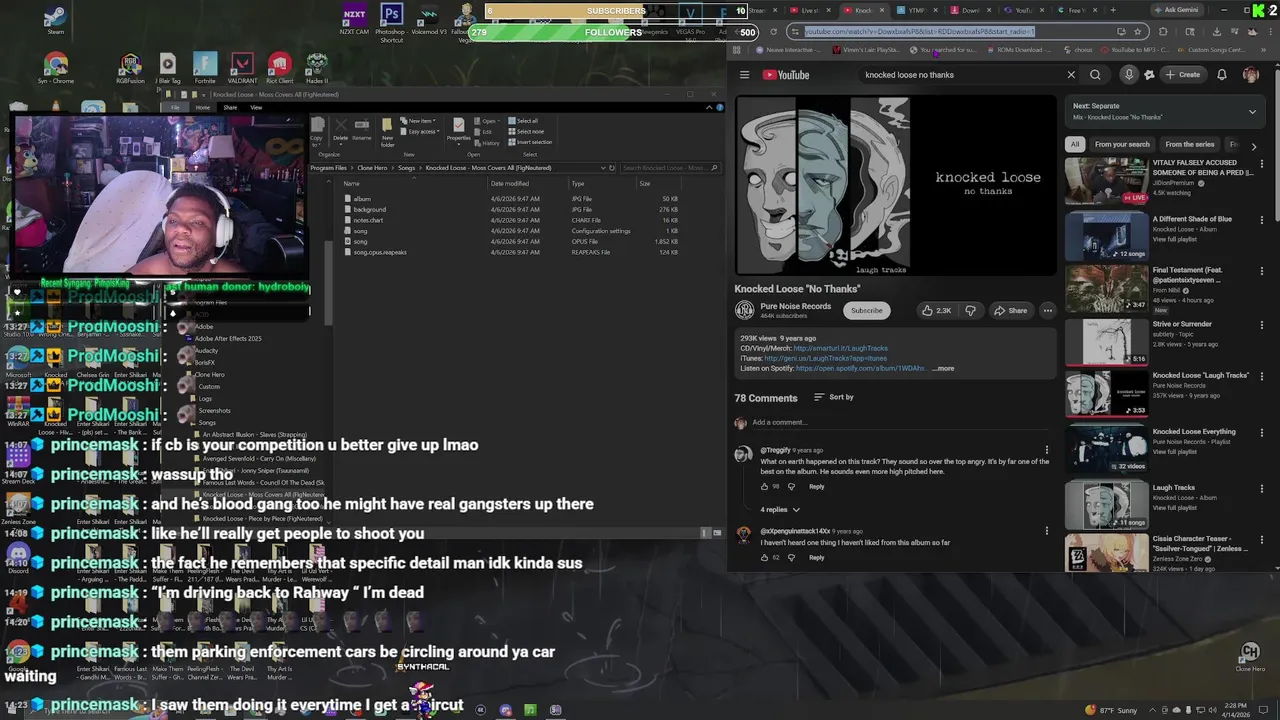Like the No Thanks video
Viewport: 1280px width, 720px height.
point(936,311)
